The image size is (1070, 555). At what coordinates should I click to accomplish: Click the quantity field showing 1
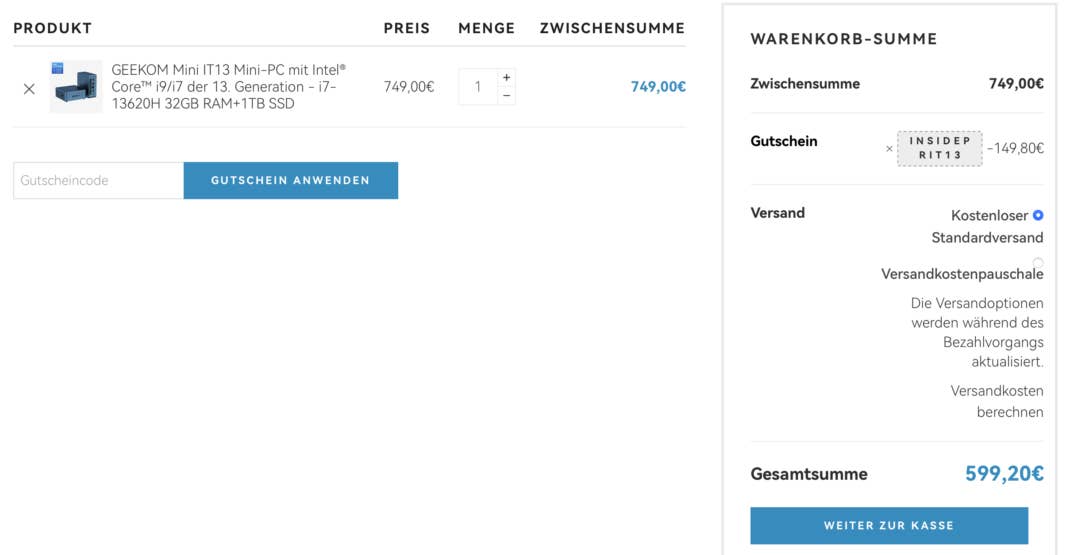pos(478,87)
